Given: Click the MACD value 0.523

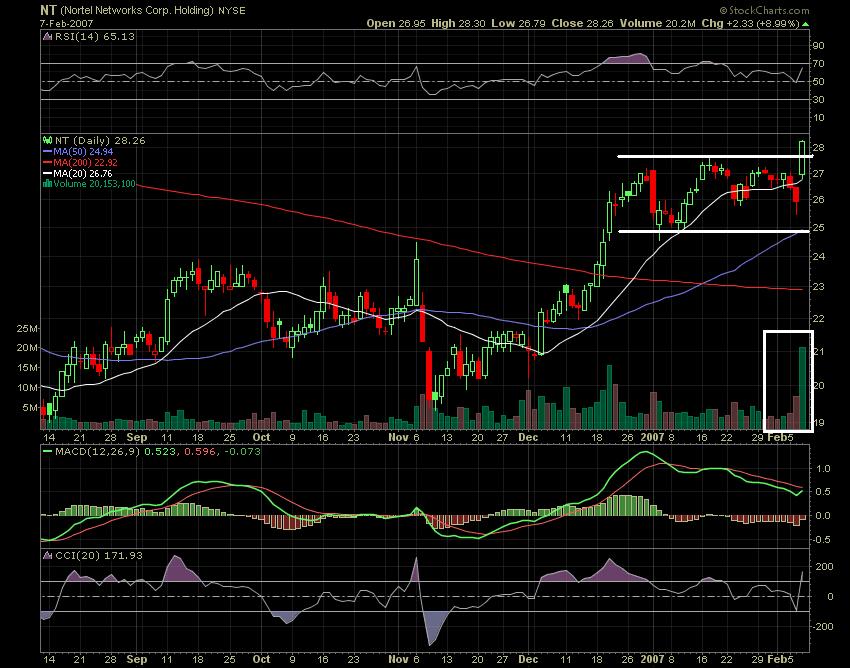Looking at the screenshot, I should [160, 451].
